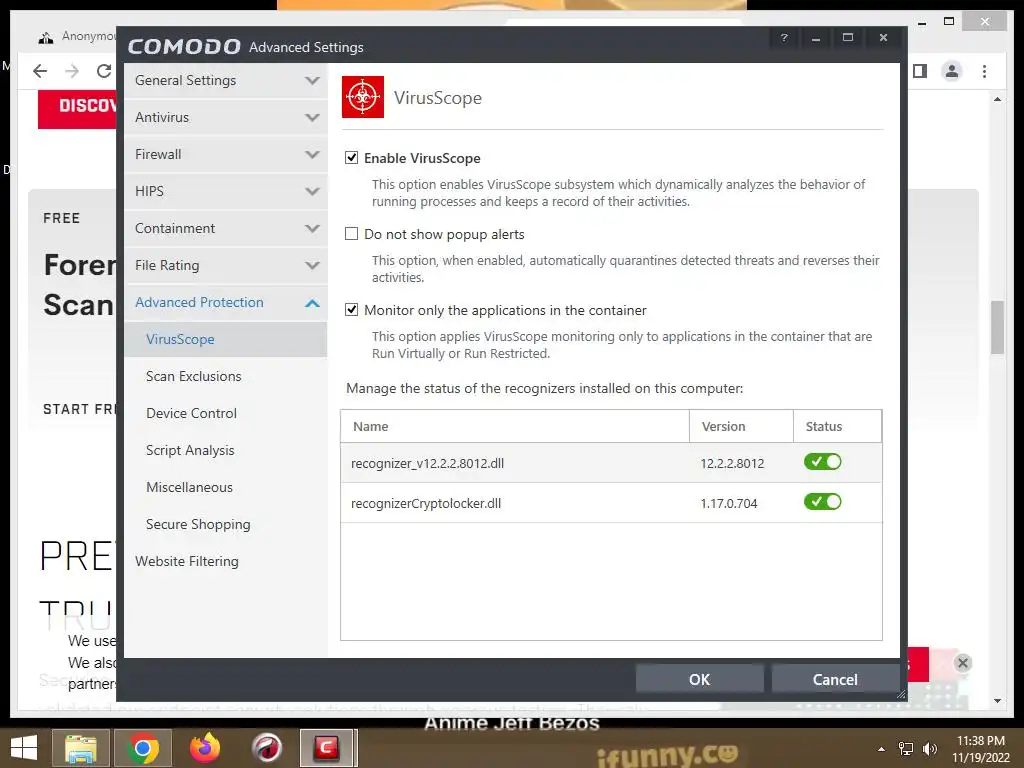
Task: Click the browser scrollbar down arrow
Action: 997,701
